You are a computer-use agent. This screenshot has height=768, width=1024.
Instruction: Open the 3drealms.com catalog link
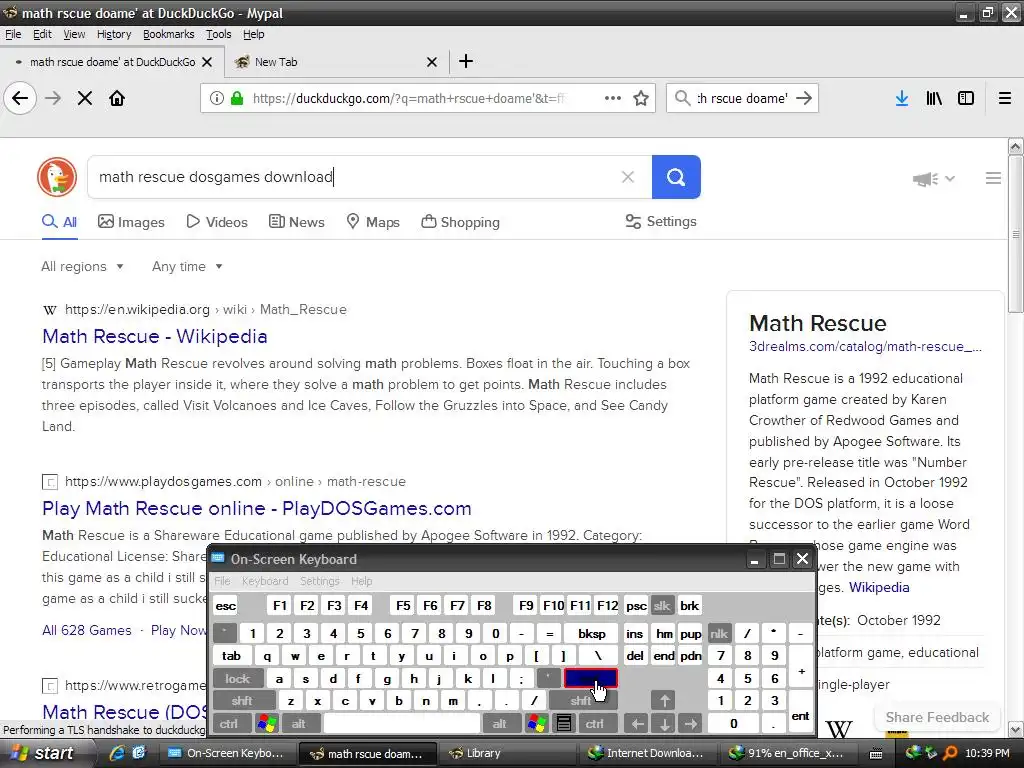point(865,346)
